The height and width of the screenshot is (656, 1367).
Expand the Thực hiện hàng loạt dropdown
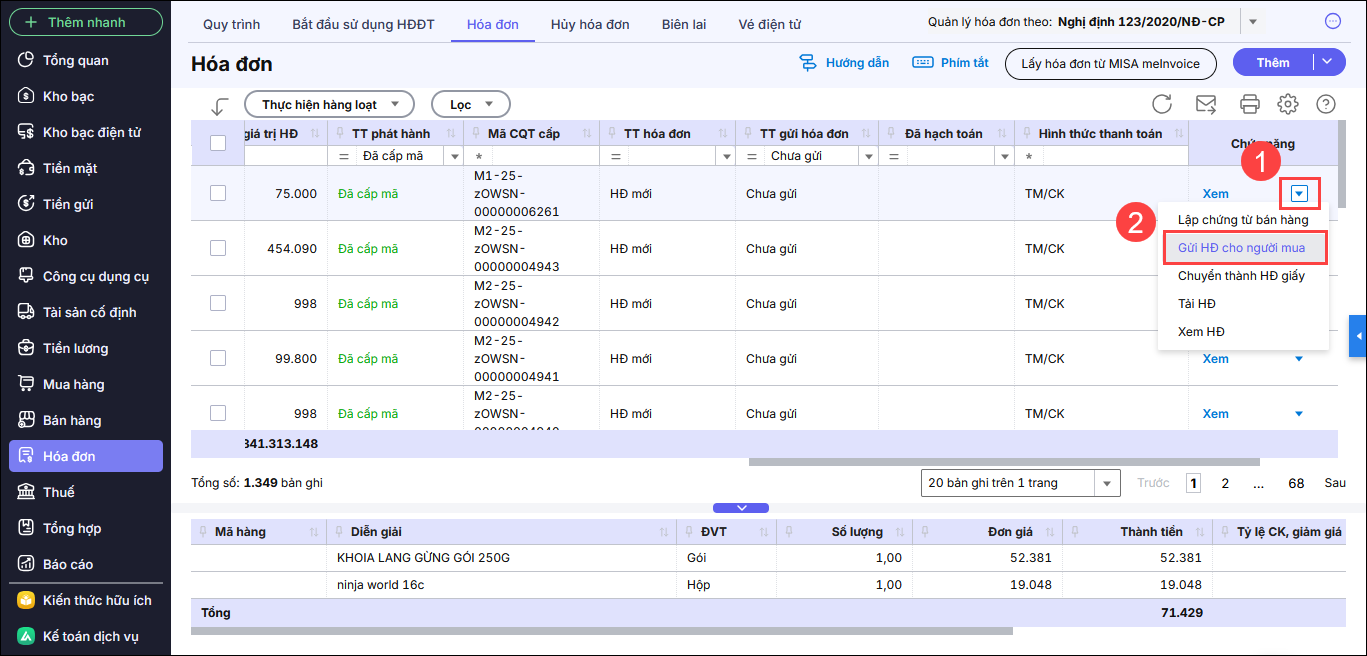coord(329,104)
